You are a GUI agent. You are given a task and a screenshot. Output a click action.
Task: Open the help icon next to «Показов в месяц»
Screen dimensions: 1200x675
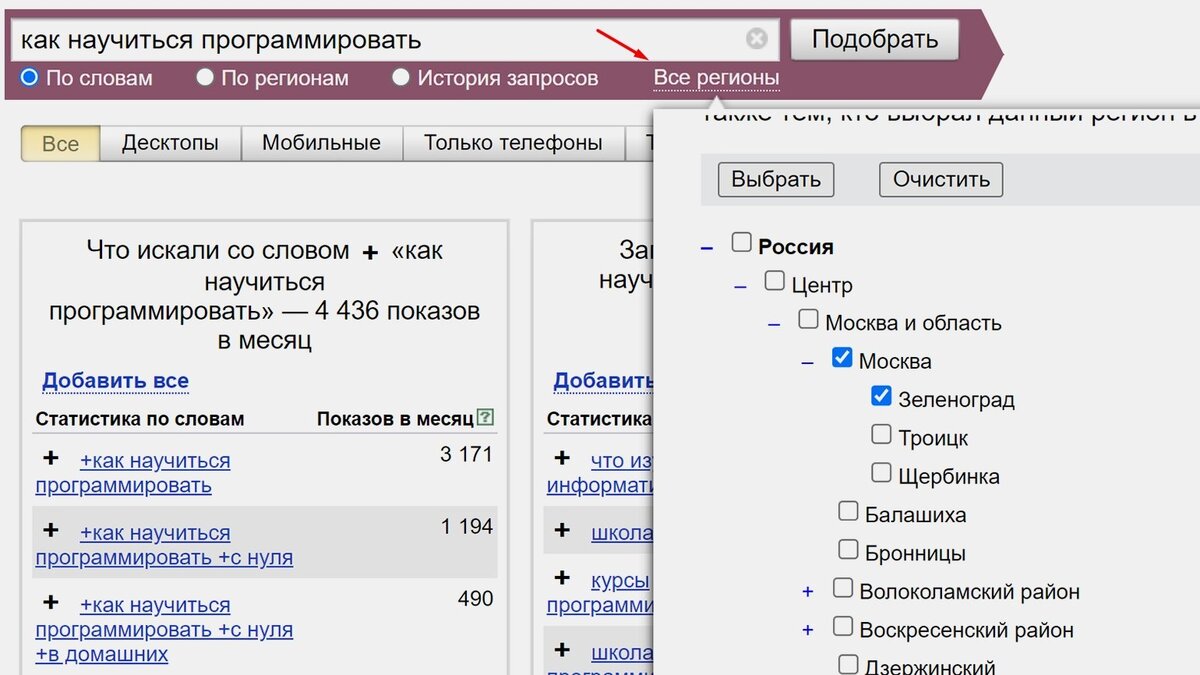[485, 418]
